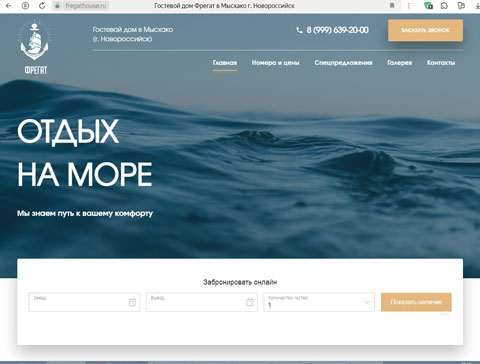Open the tab sync devices icon
This screenshot has height=364, width=480.
(x=461, y=6)
